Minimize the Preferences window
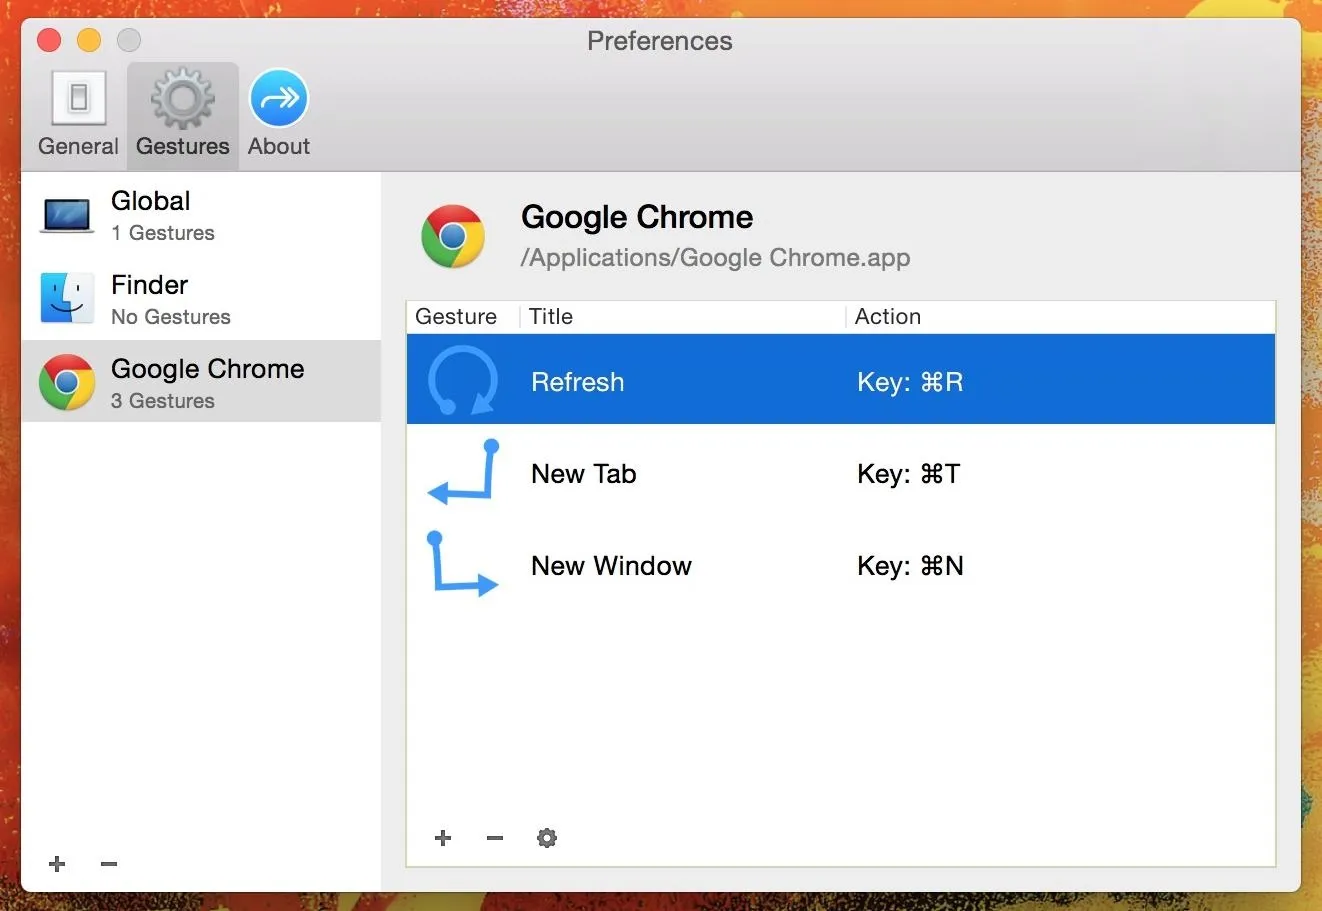The height and width of the screenshot is (911, 1322). tap(89, 40)
